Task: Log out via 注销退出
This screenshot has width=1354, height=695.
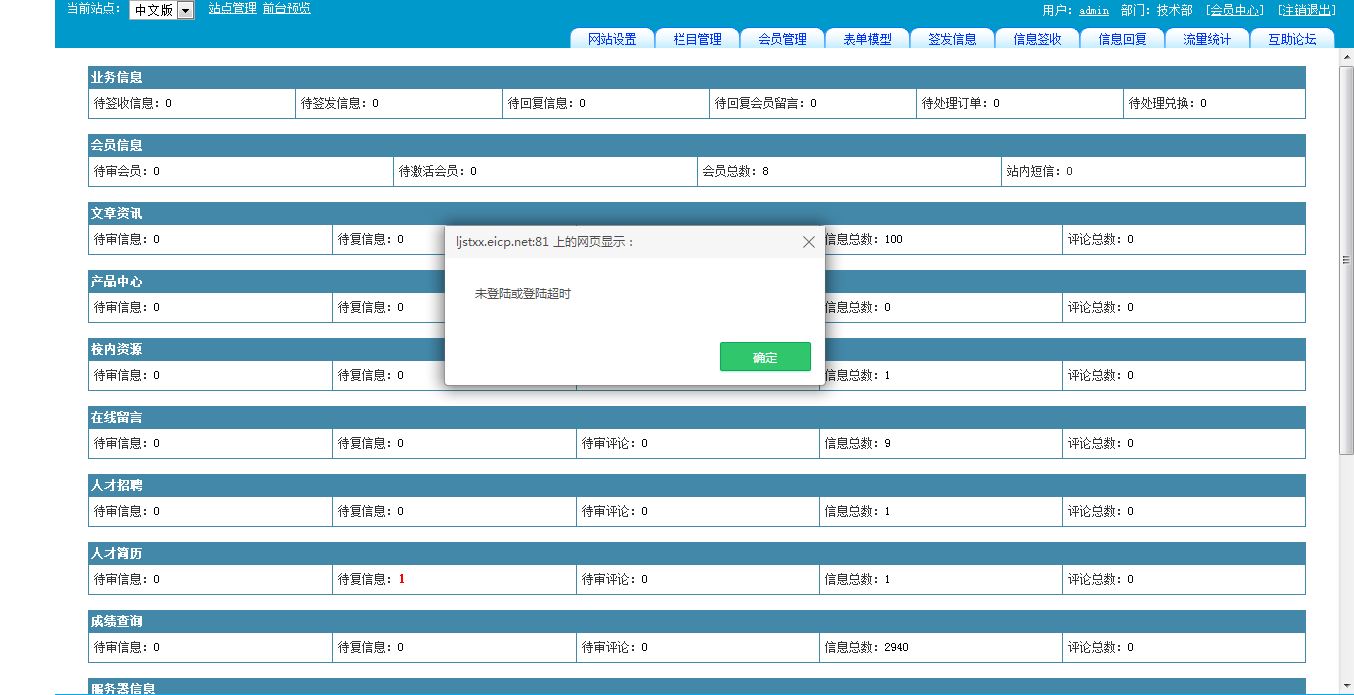Action: click(1307, 10)
